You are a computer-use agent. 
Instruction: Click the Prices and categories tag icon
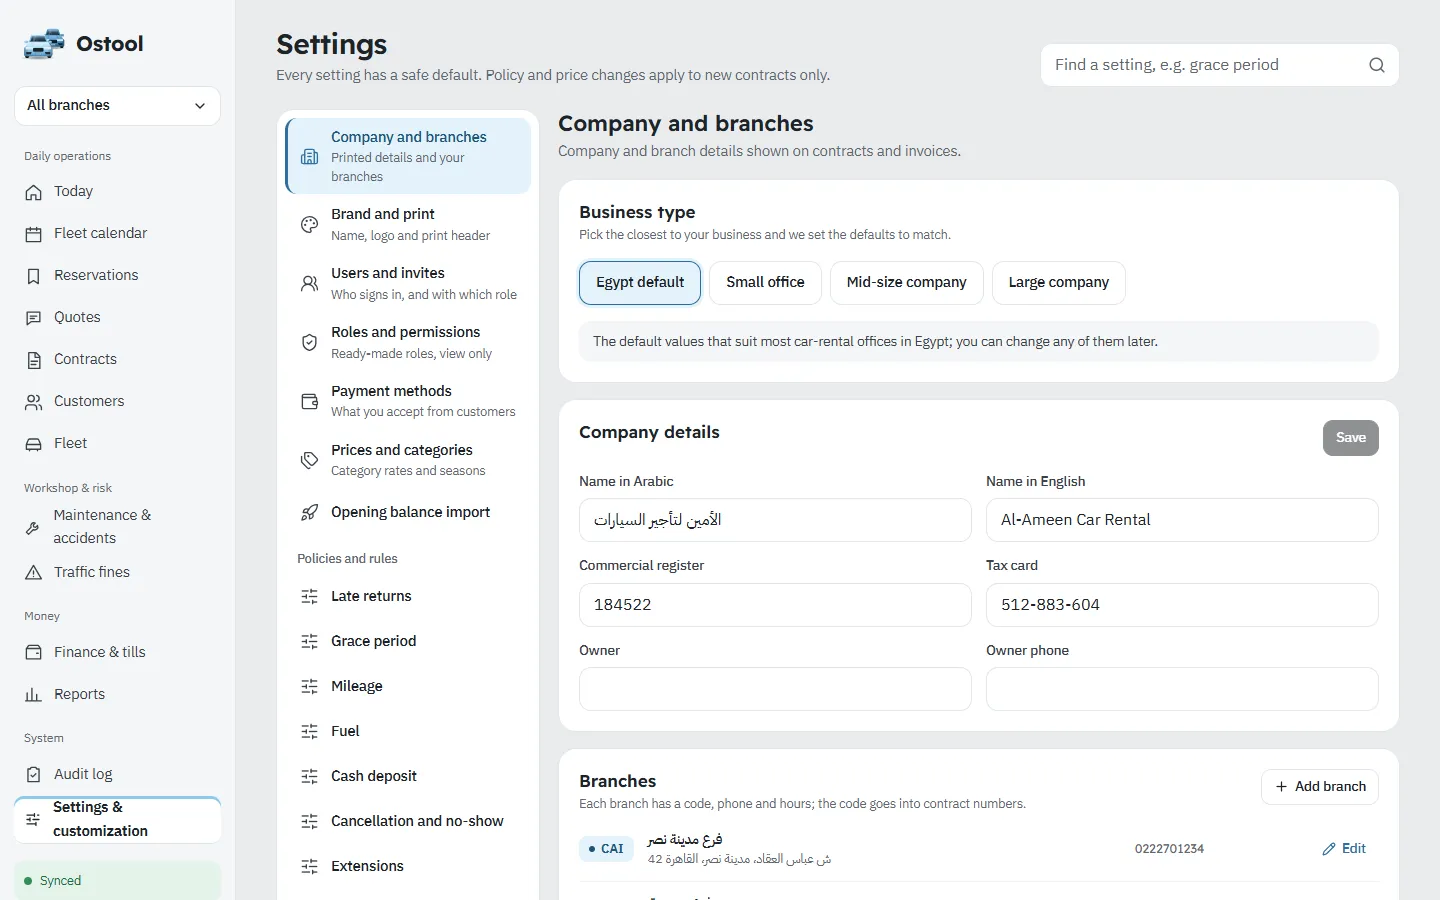[310, 461]
